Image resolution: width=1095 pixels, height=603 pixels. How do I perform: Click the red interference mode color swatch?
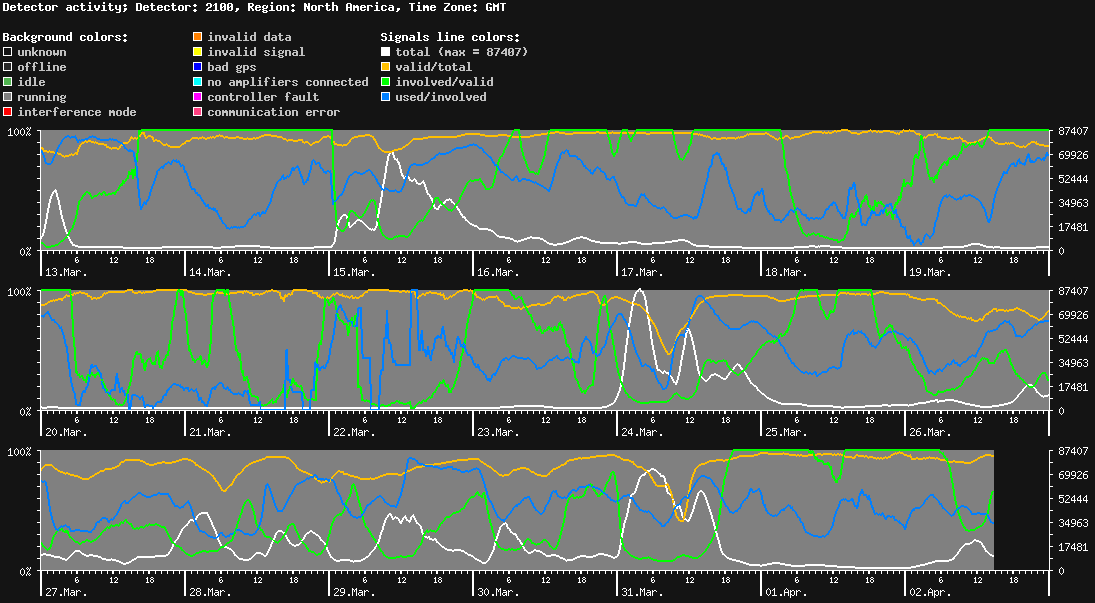point(8,112)
